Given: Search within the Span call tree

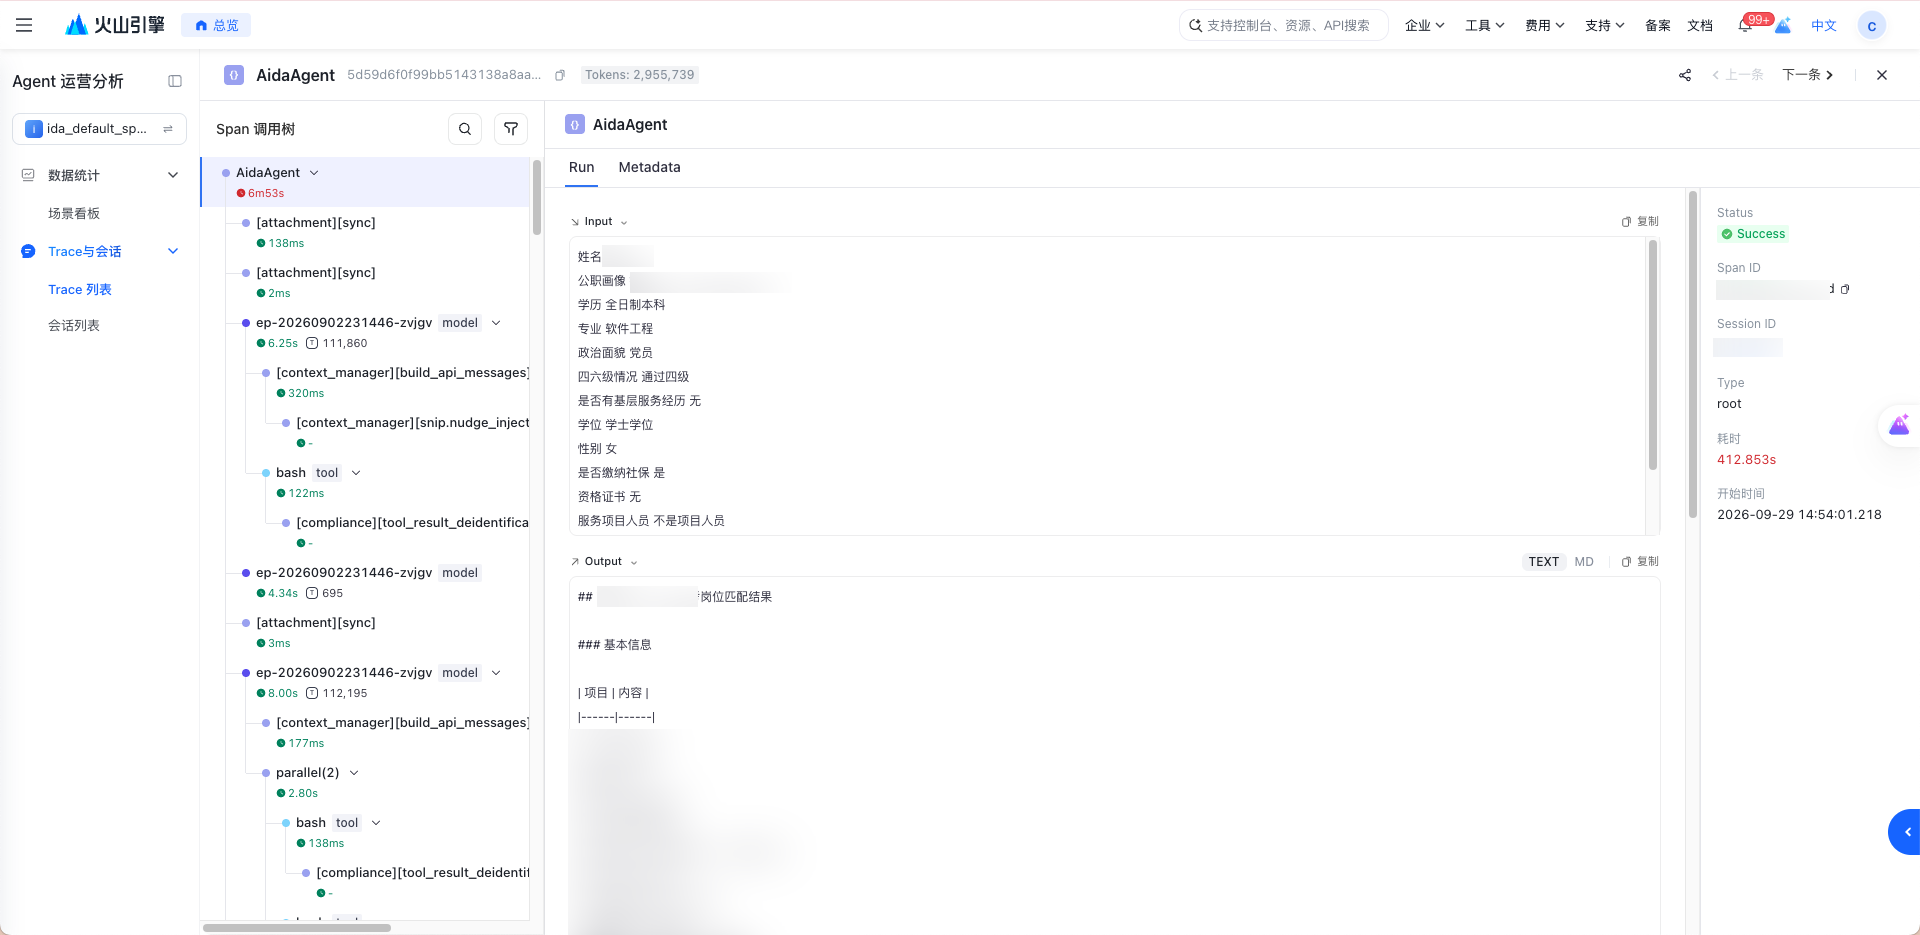Looking at the screenshot, I should [x=465, y=129].
